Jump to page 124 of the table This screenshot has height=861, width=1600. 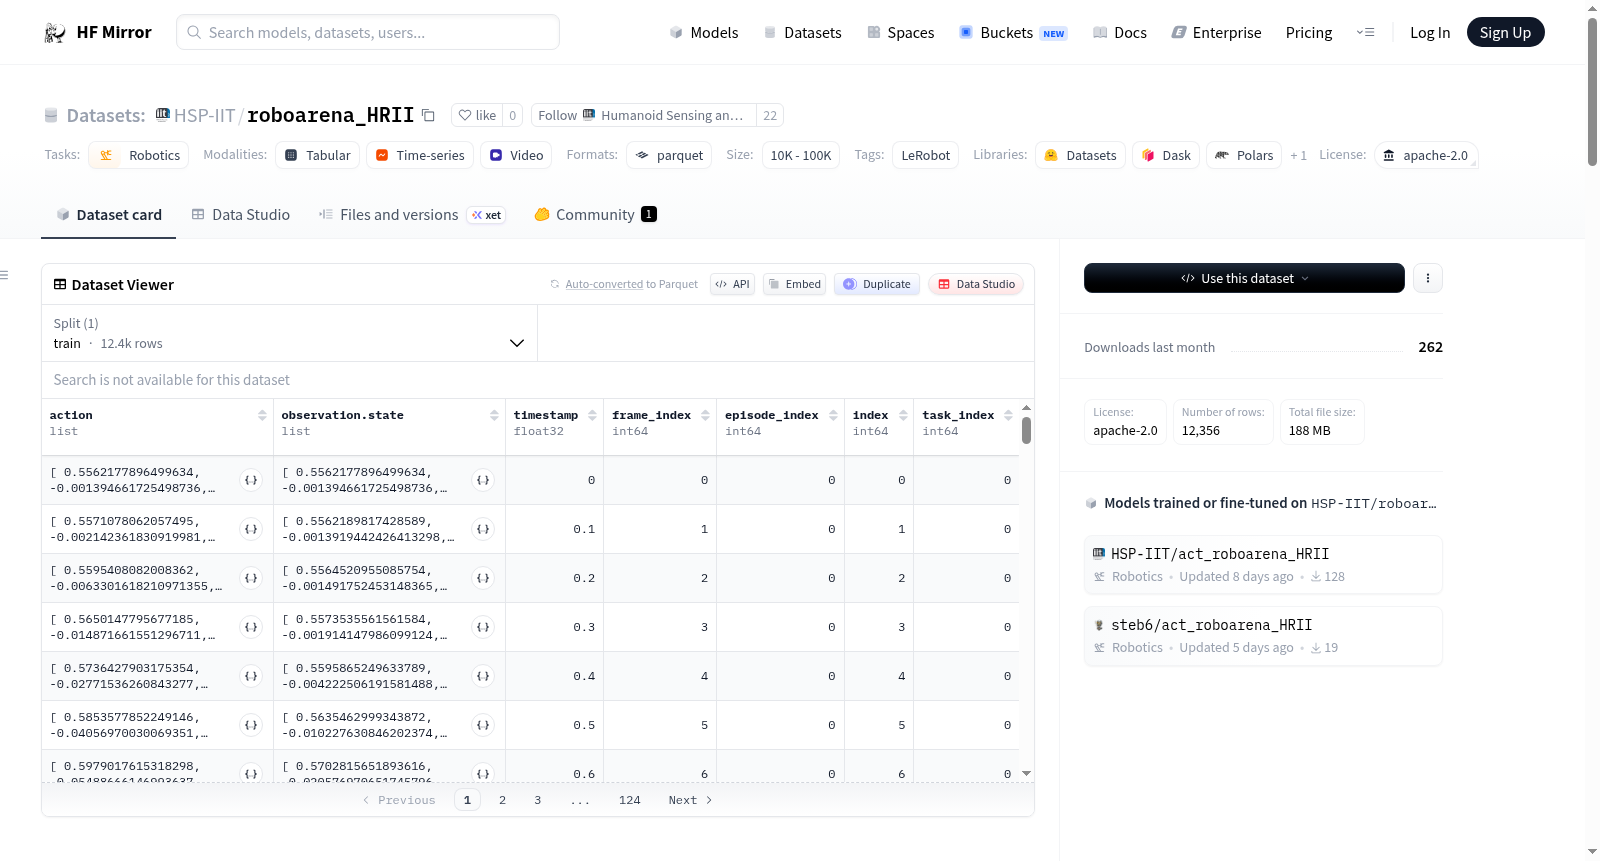point(630,800)
